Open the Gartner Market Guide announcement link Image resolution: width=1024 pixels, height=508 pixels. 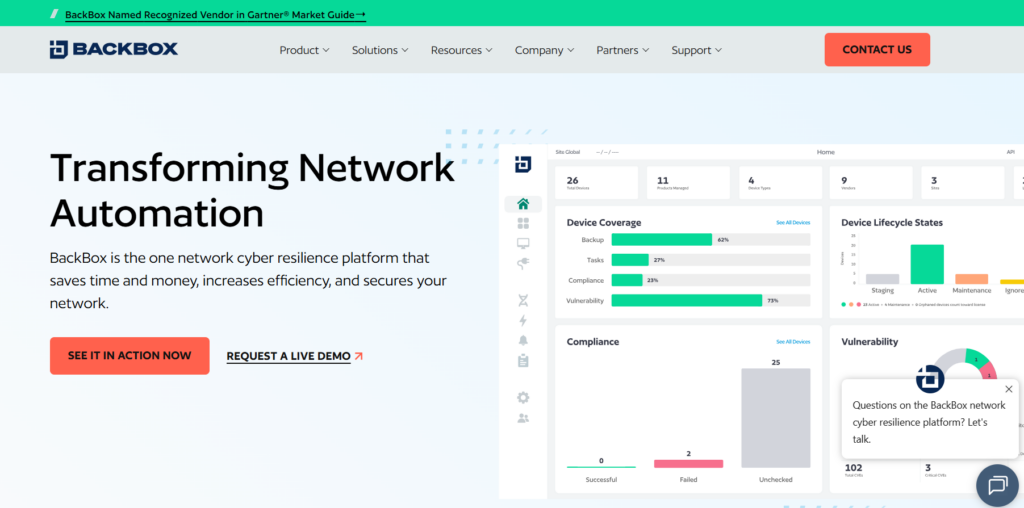(x=216, y=14)
